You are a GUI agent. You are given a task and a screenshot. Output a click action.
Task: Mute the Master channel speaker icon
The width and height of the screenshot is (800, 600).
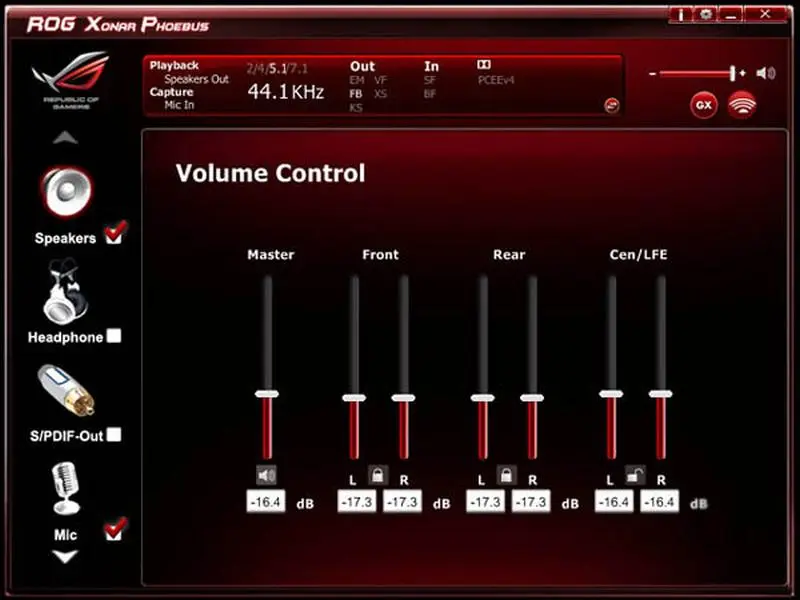[x=266, y=476]
